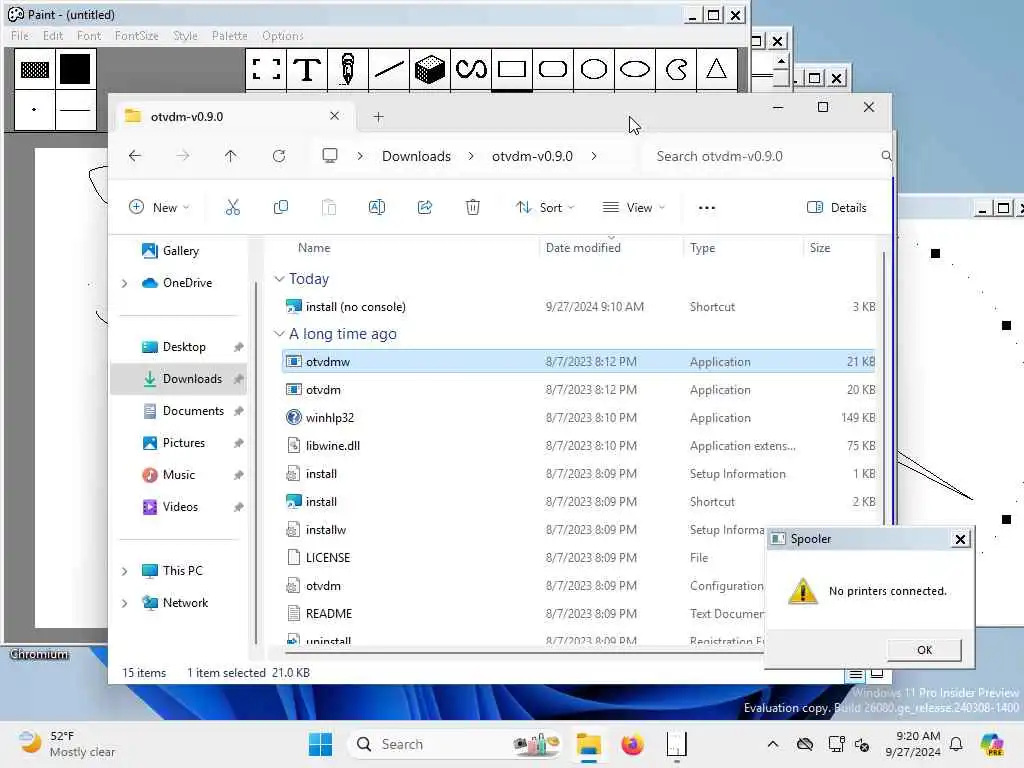Select the pie shape tool in Paint
The height and width of the screenshot is (768, 1024).
[676, 69]
